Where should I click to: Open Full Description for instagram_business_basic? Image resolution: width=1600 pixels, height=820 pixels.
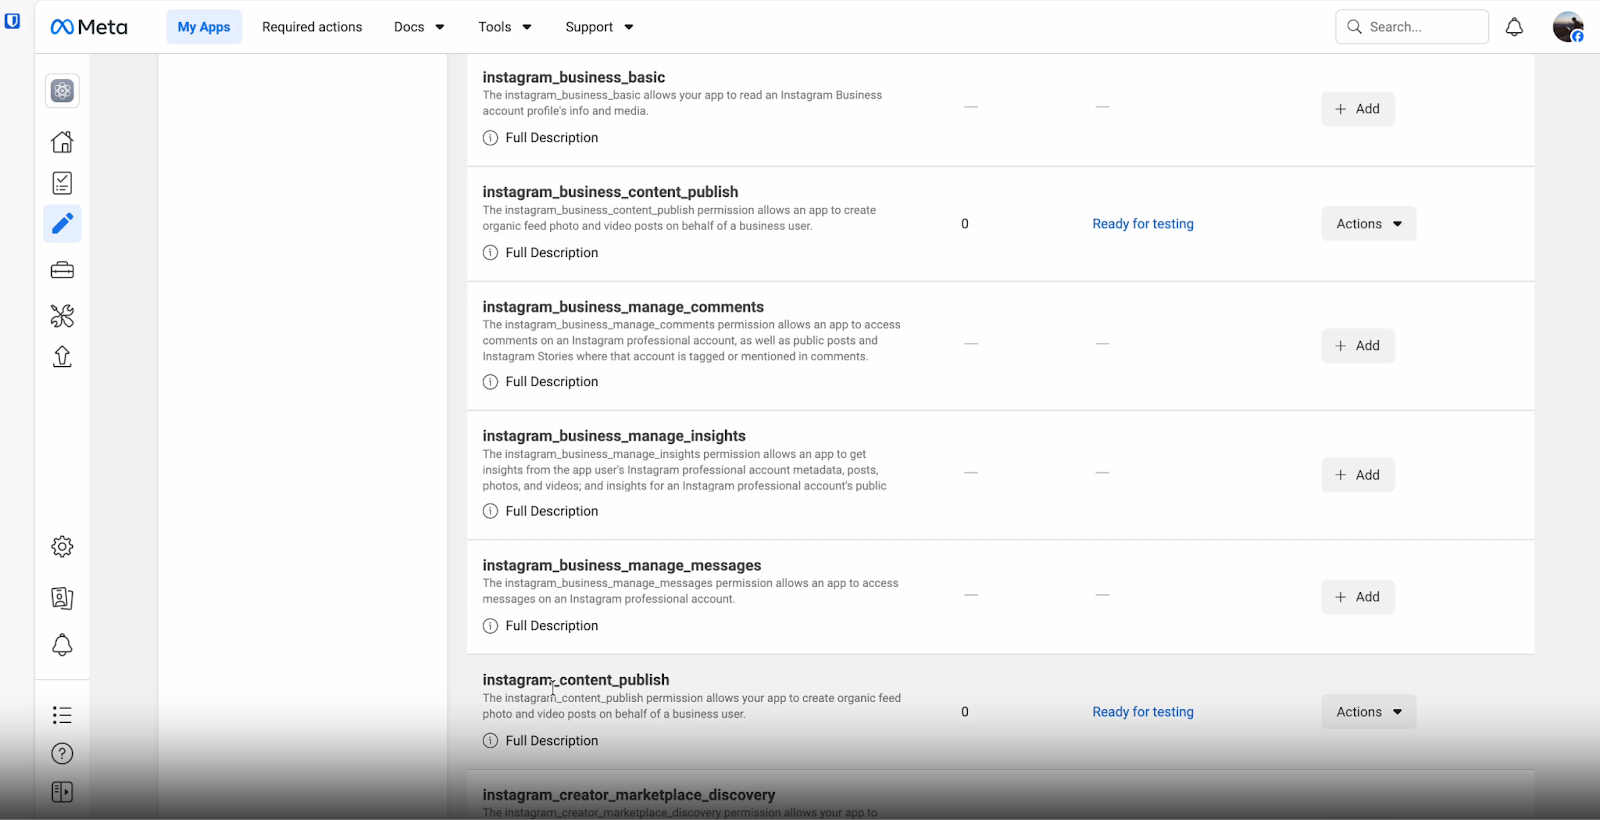pyautogui.click(x=552, y=138)
